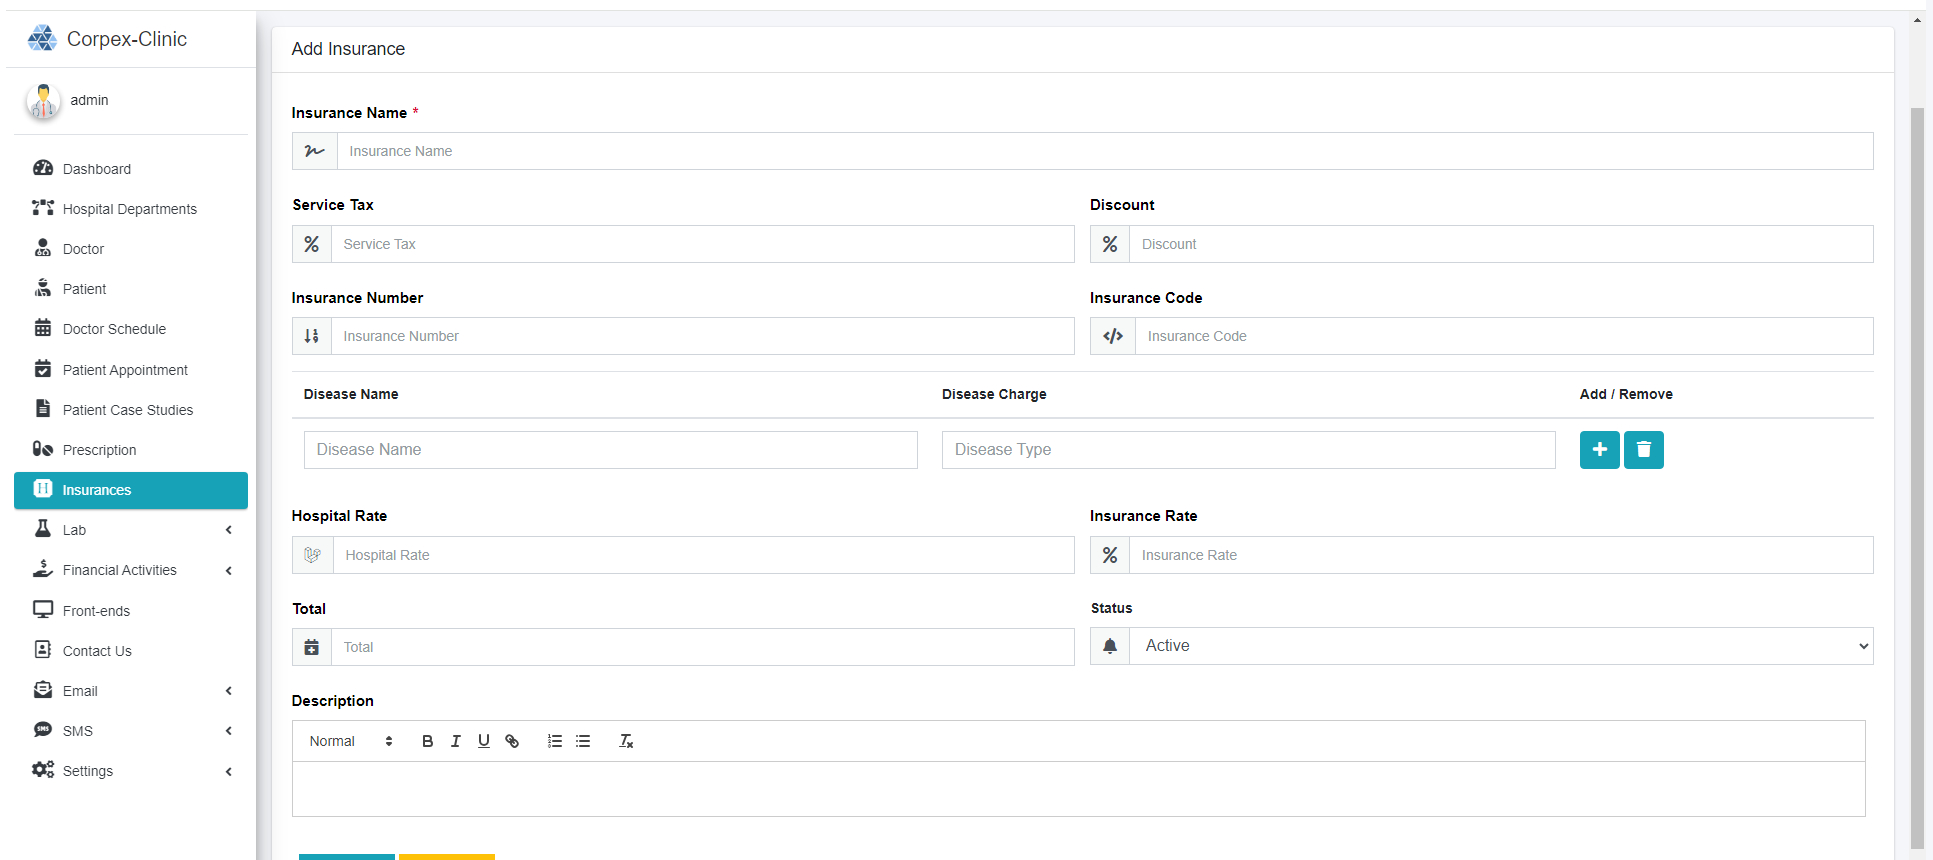Click the admin profile link
This screenshot has width=1933, height=860.
coord(89,100)
